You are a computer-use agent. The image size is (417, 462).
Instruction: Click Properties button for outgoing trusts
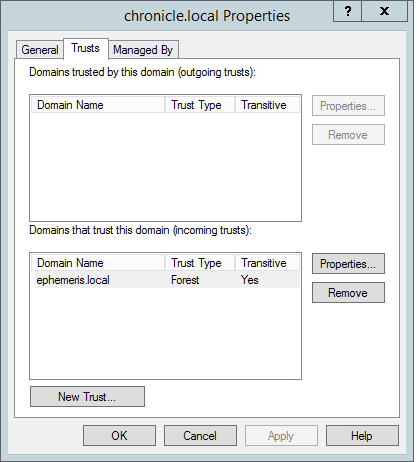coord(348,106)
